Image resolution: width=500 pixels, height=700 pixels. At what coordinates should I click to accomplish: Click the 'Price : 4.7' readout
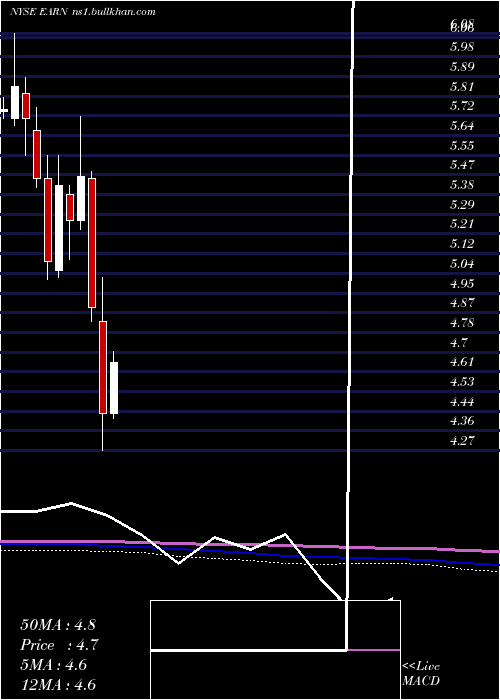[x=59, y=645]
